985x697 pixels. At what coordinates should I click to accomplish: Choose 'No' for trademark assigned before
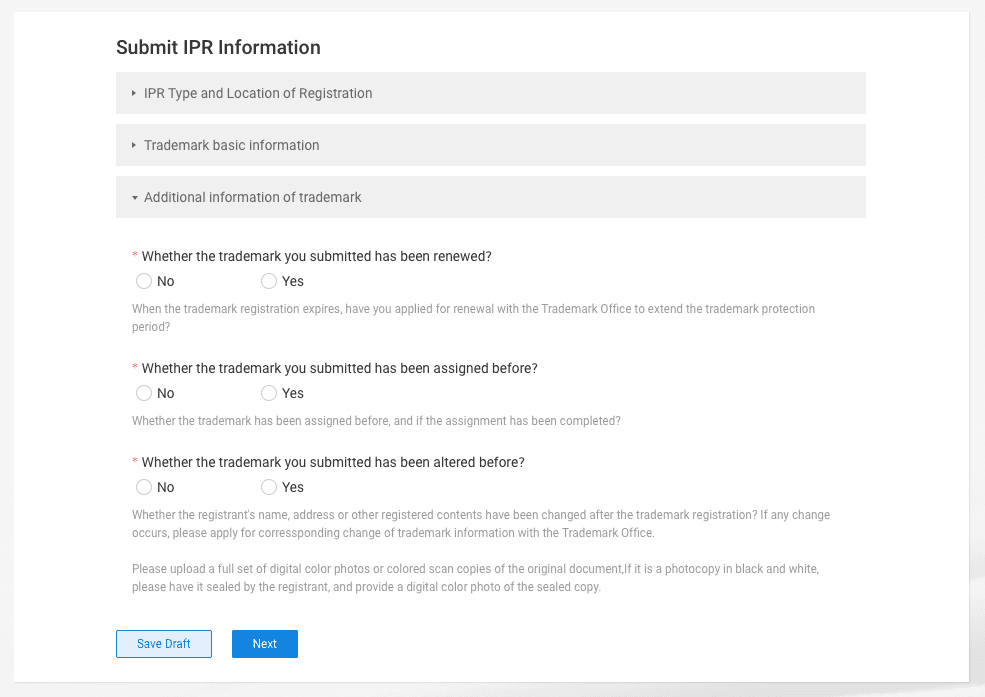tap(144, 393)
